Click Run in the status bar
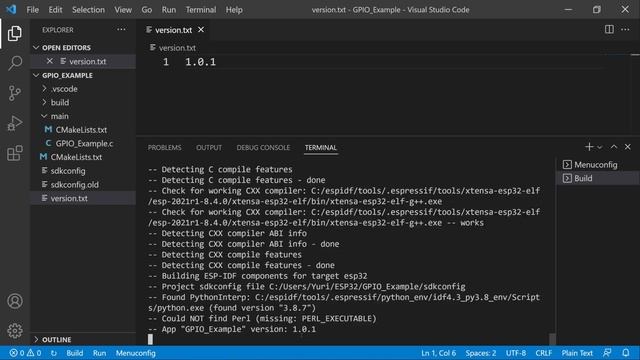Viewport: 640px width, 360px height. point(99,353)
